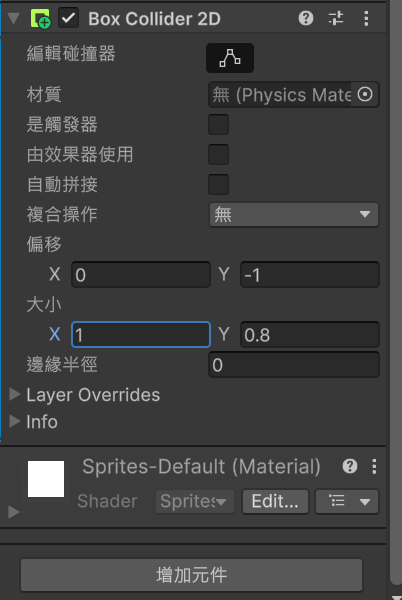The height and width of the screenshot is (600, 402).
Task: Activate the edit collider (編輯碰撞器) button
Action: 230,58
